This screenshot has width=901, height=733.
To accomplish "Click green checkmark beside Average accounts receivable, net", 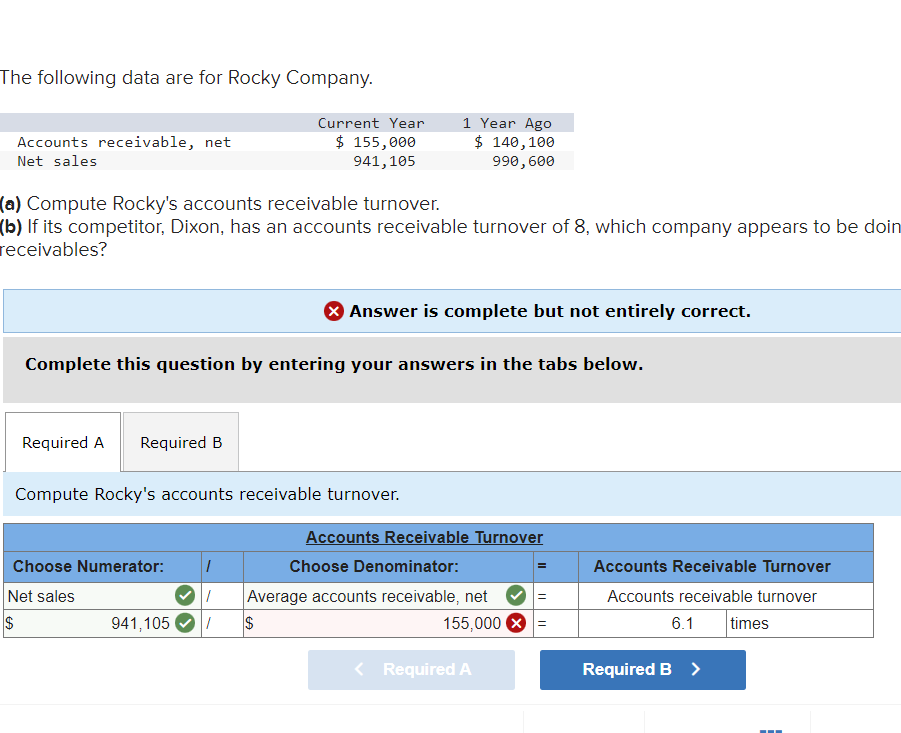I will (515, 595).
